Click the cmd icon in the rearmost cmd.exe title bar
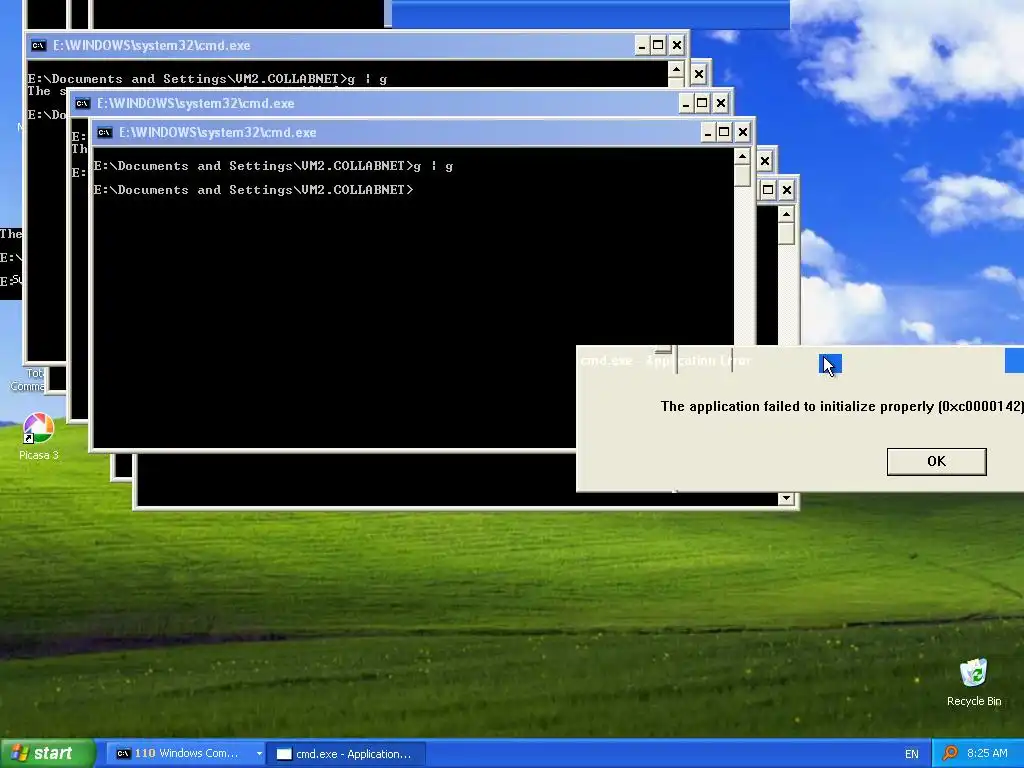 [x=39, y=45]
